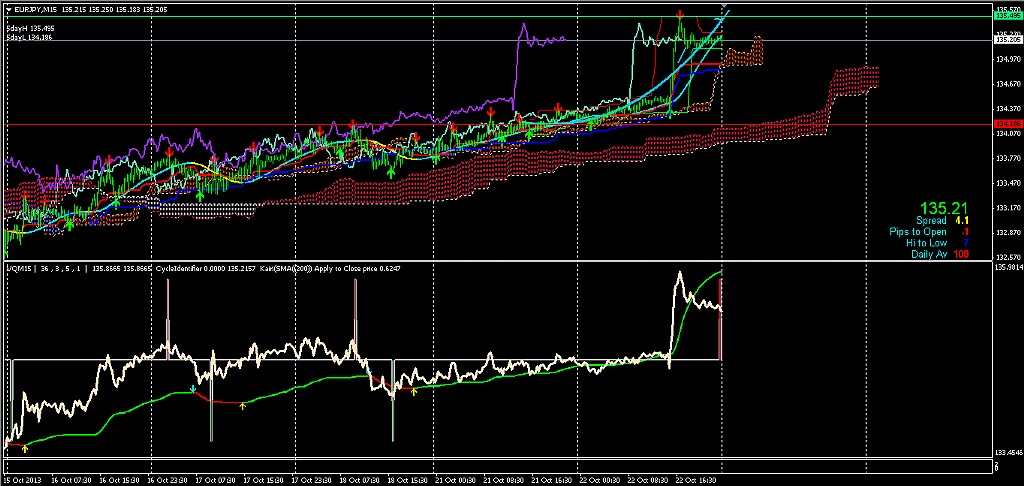The height and width of the screenshot is (486, 1024).
Task: Click the Kalei(SMA(200)) indicator label
Action: pyautogui.click(x=287, y=268)
